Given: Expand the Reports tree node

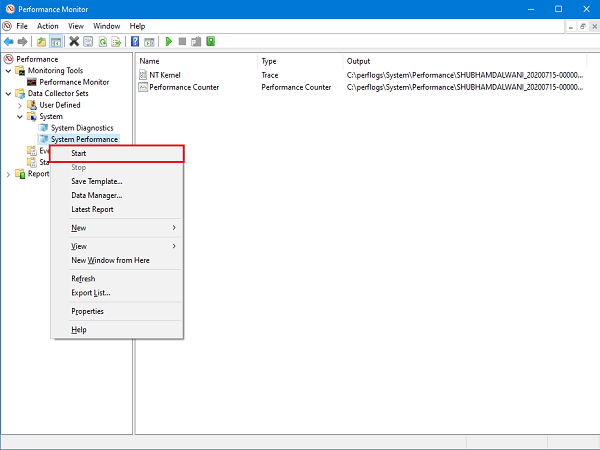Looking at the screenshot, I should [8, 174].
